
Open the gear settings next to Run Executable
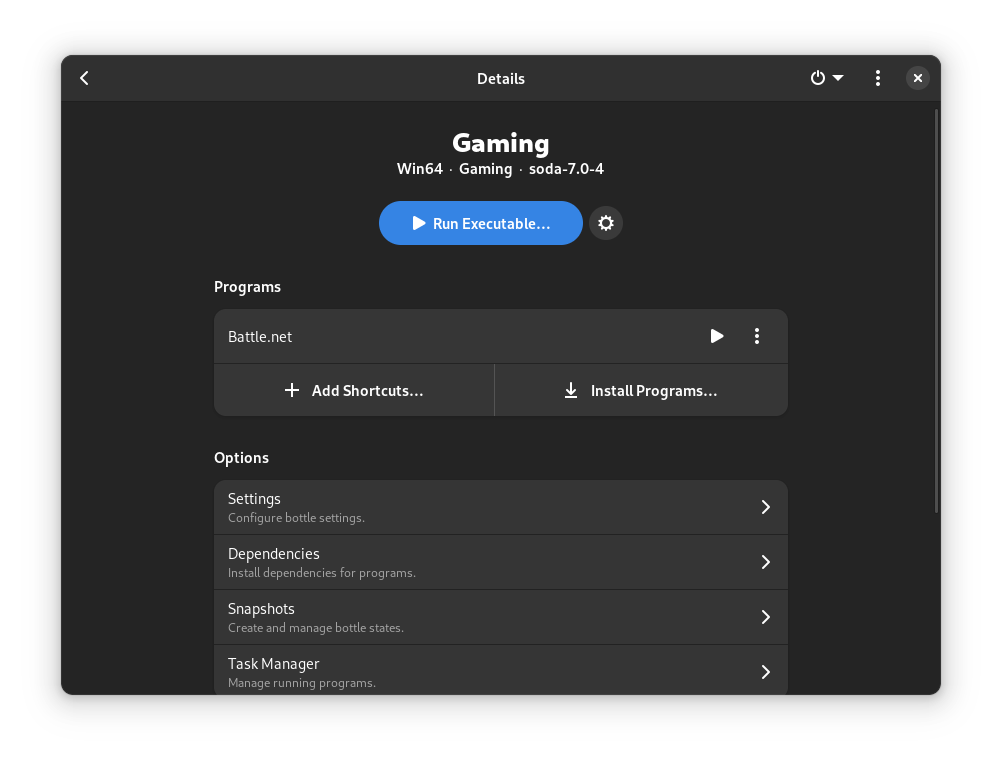pos(605,223)
